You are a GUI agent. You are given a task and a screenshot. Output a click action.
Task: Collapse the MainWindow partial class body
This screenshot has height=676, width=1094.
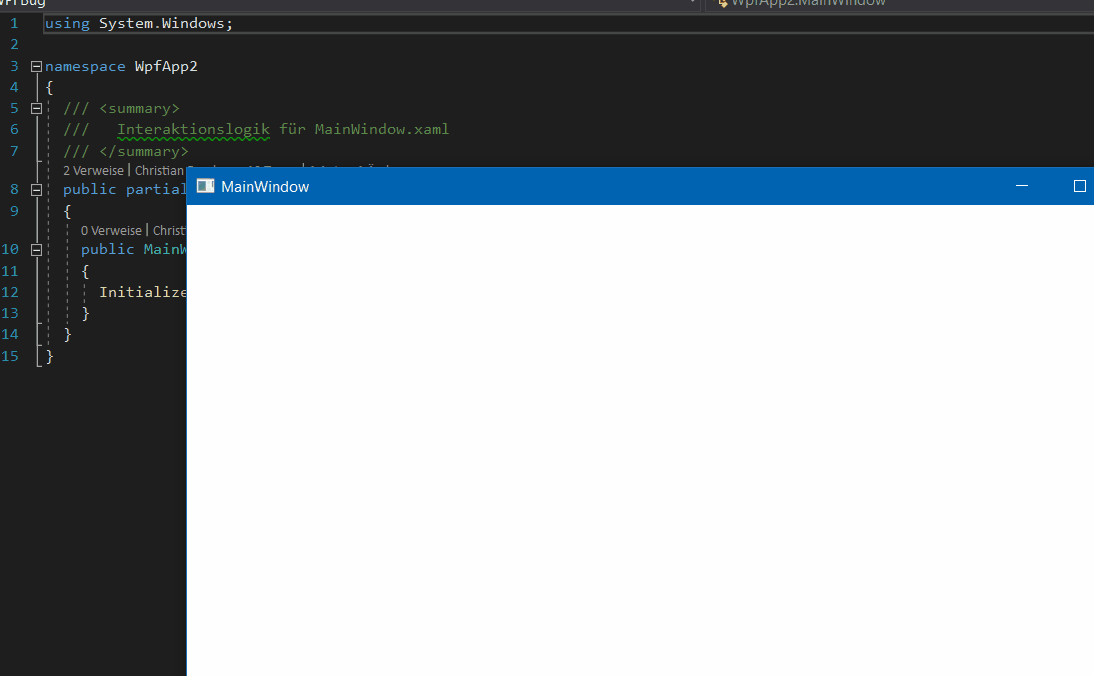[35, 189]
